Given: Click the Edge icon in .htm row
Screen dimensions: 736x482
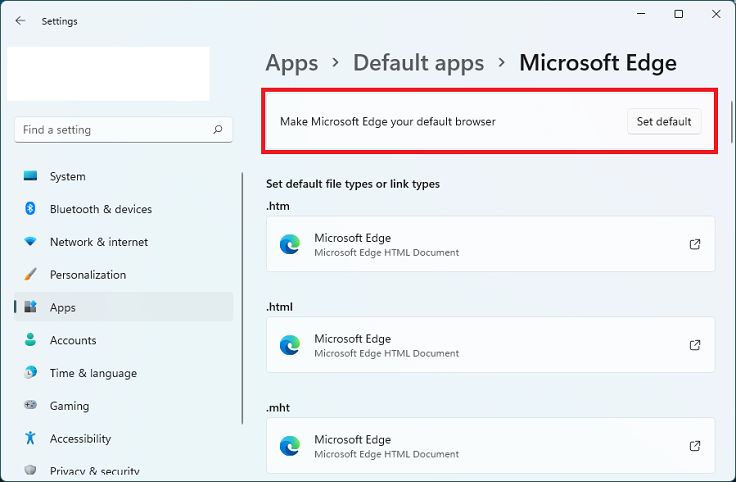Looking at the screenshot, I should pyautogui.click(x=290, y=245).
